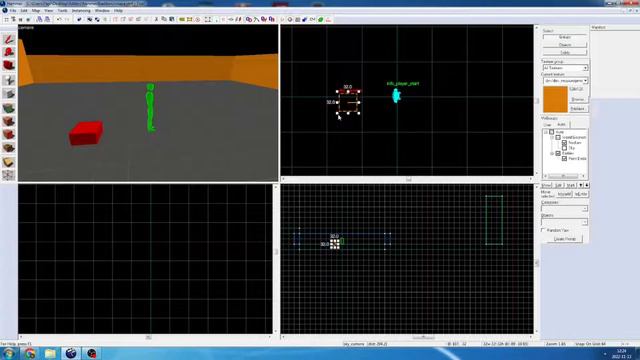Click the larger grid toolbar icon
Image resolution: width=640 pixels, height=360 pixels.
click(28, 19)
